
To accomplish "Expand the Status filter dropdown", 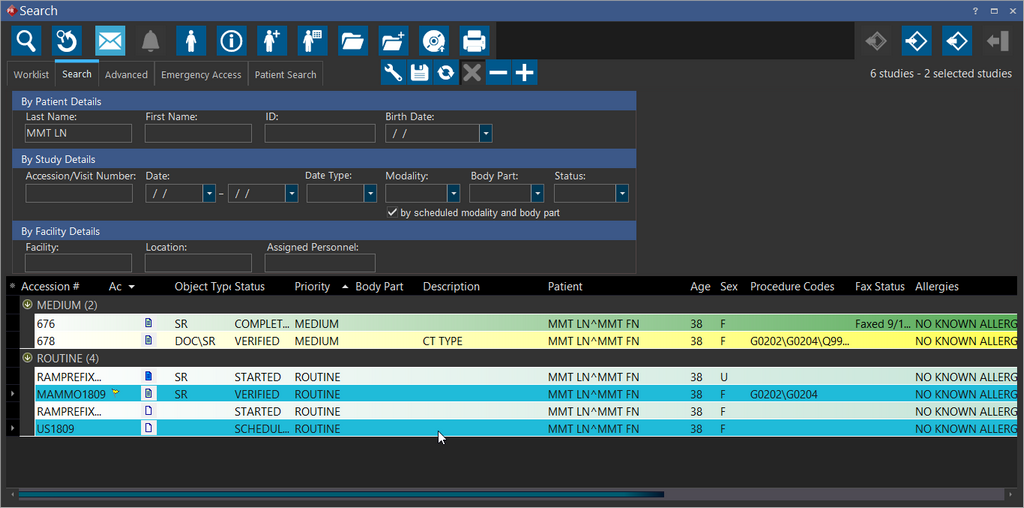I will [x=622, y=194].
